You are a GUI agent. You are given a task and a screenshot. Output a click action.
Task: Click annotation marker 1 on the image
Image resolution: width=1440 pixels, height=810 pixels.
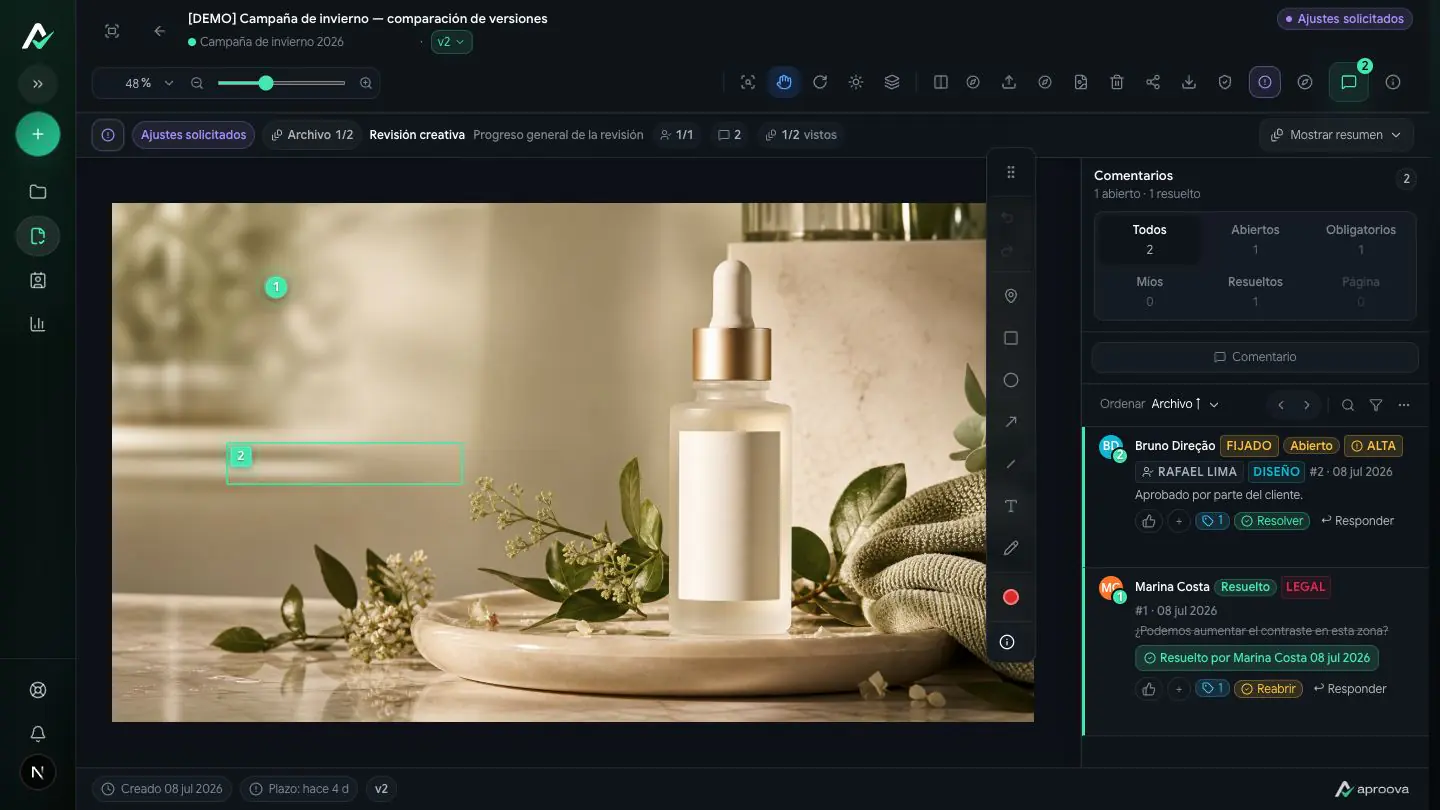[276, 287]
